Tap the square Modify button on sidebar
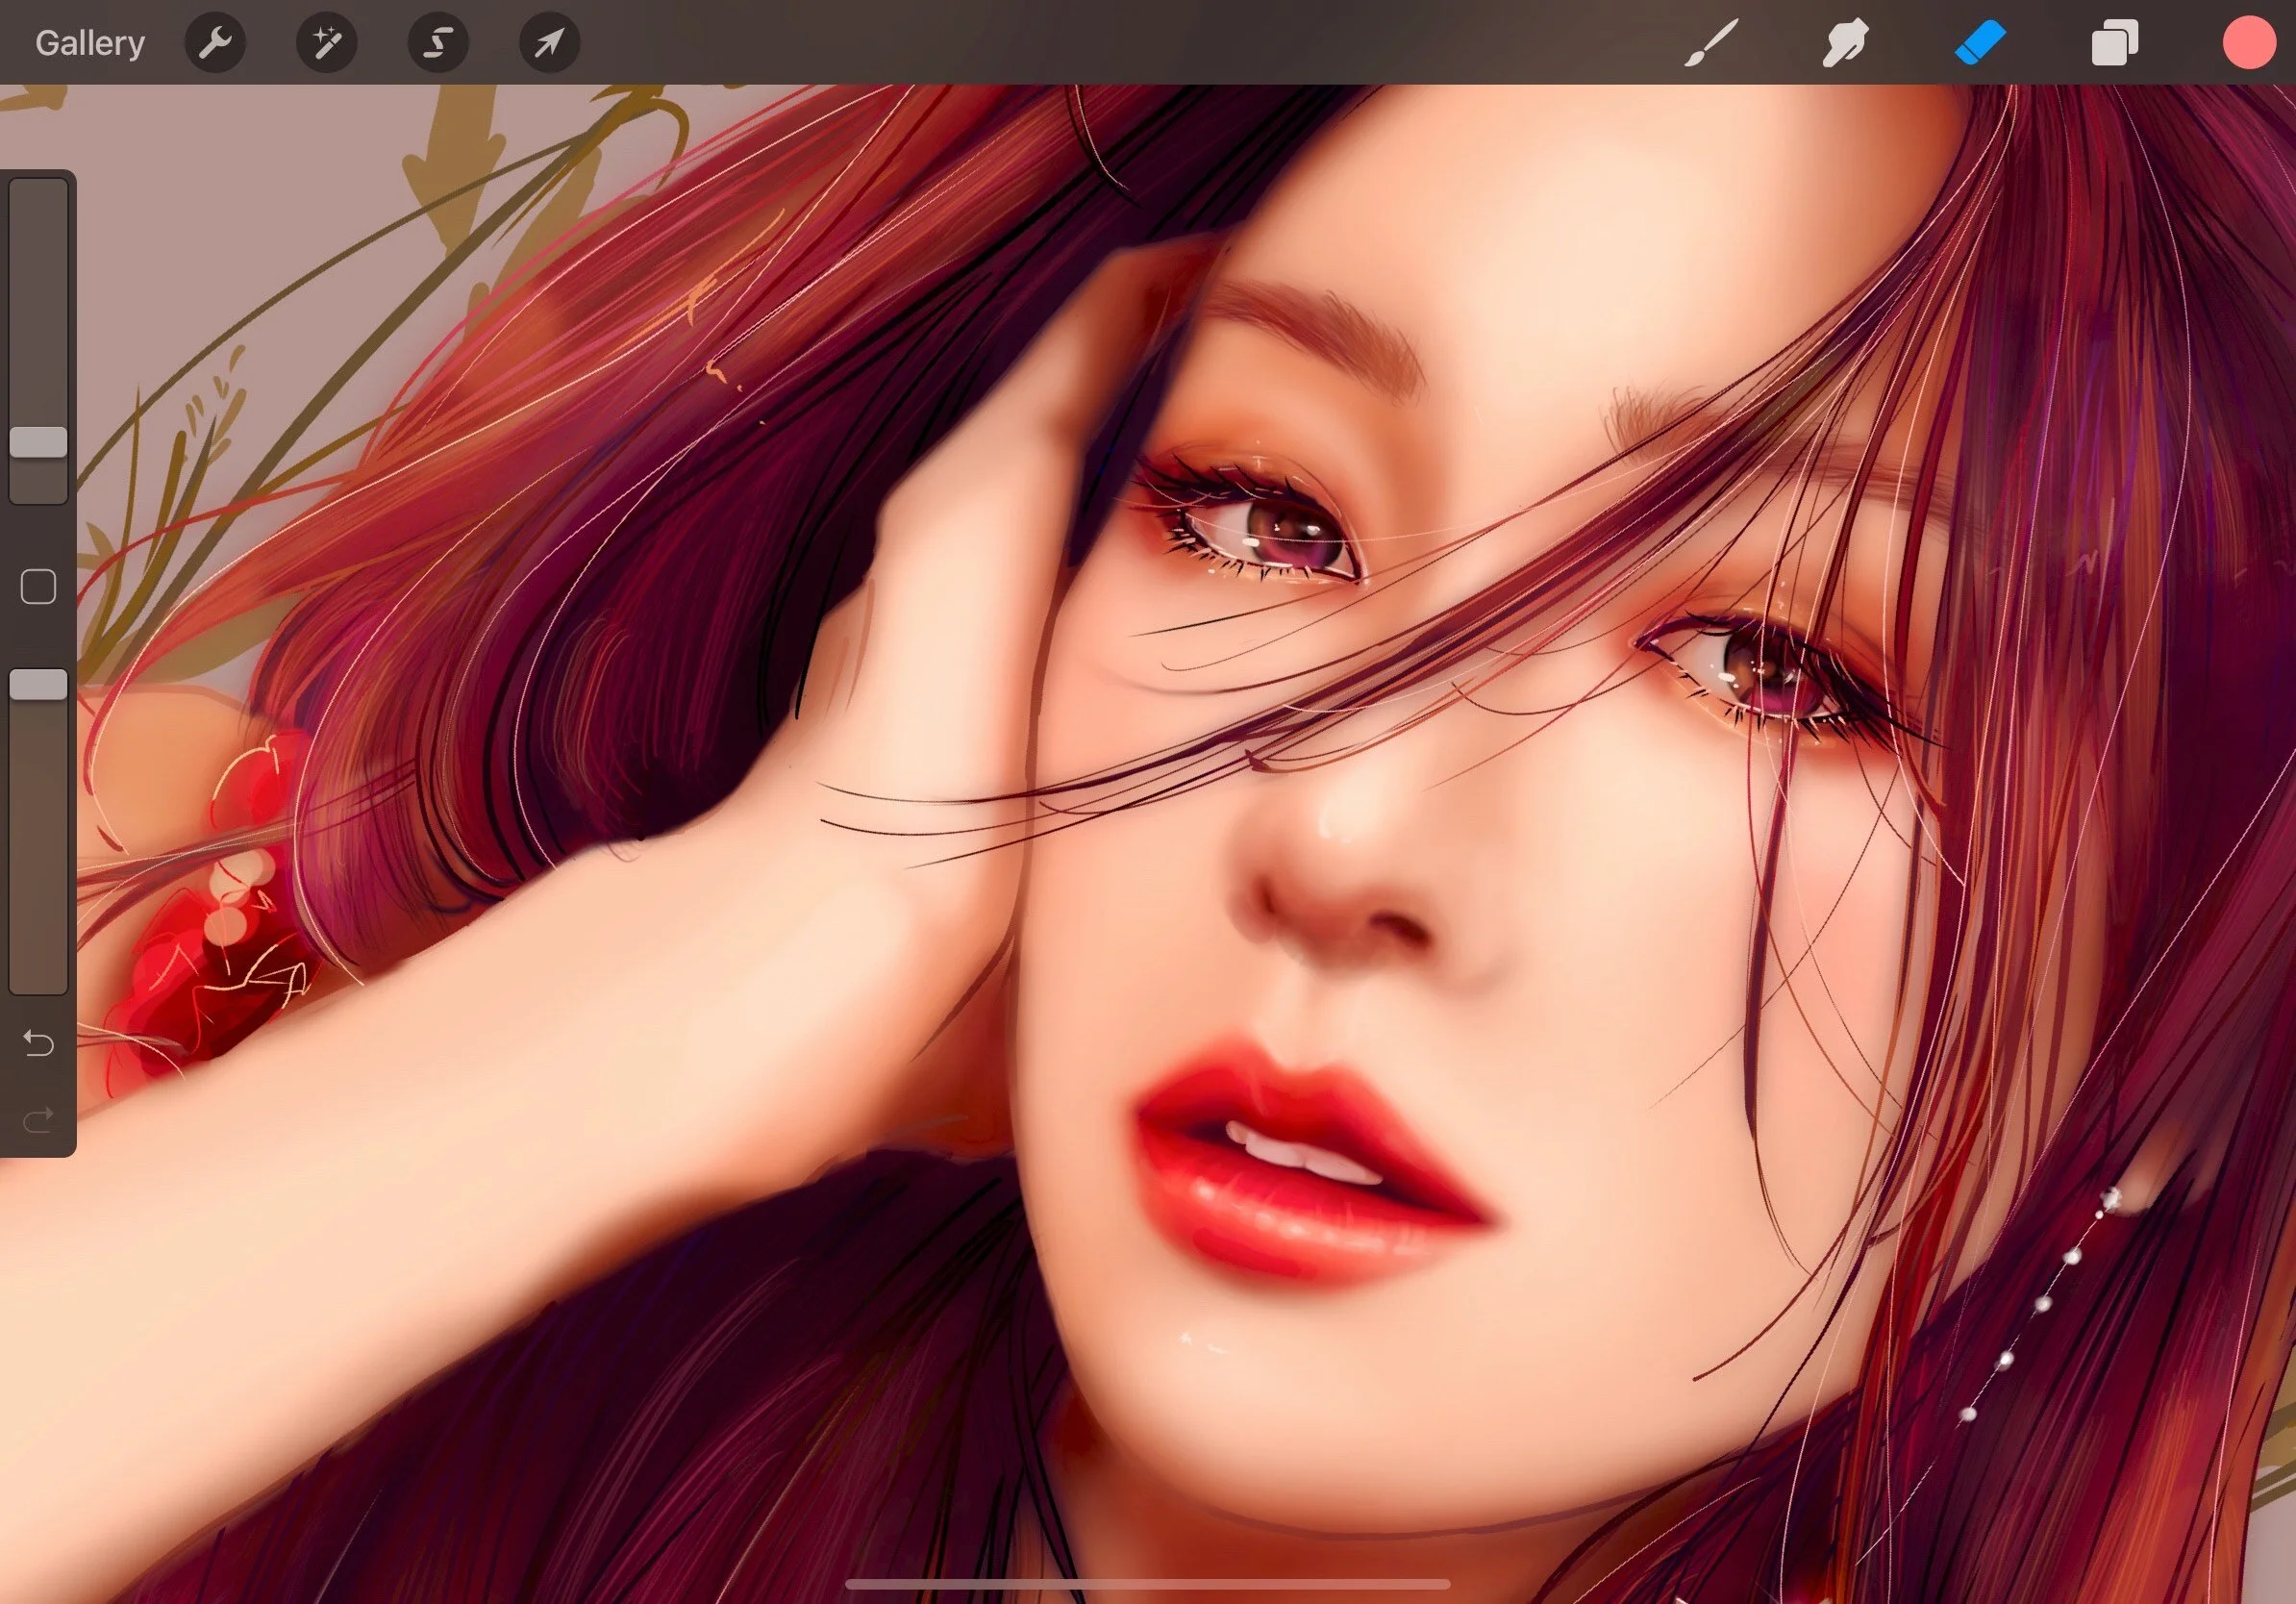Screen dimensions: 2296x1604 pos(38,587)
